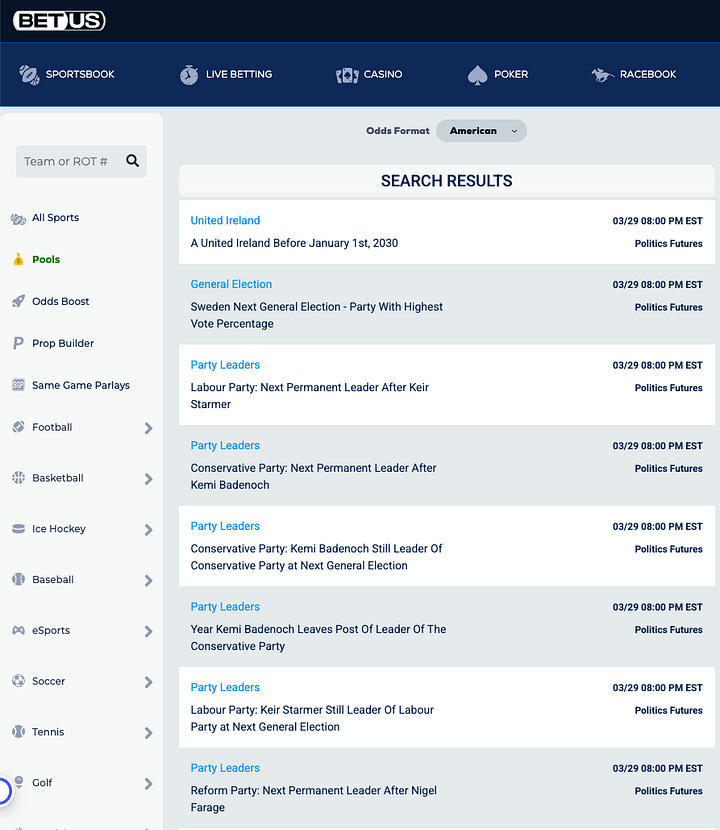Viewport: 720px width, 830px height.
Task: Expand the Golf chevron
Action: [148, 784]
